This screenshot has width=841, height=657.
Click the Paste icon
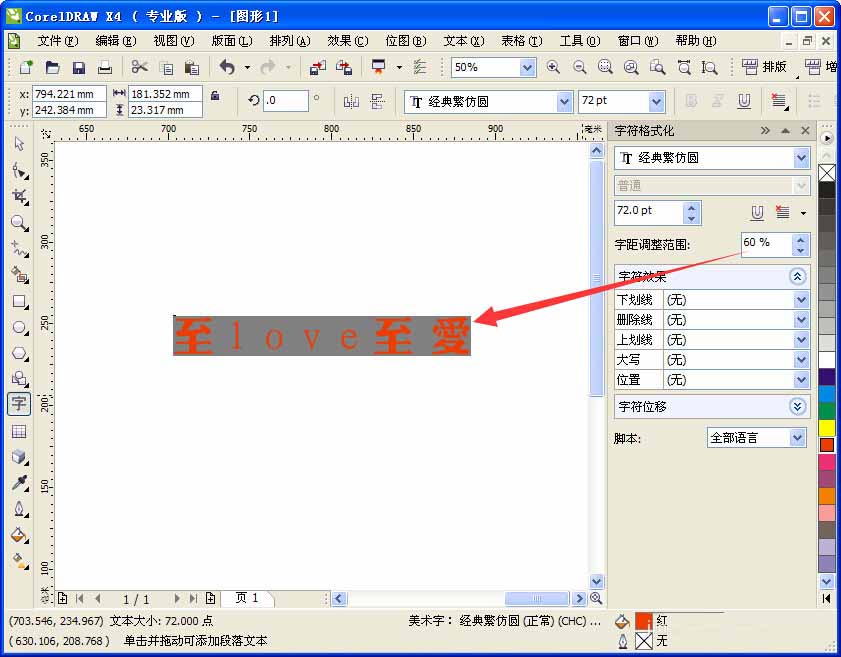pyautogui.click(x=191, y=68)
